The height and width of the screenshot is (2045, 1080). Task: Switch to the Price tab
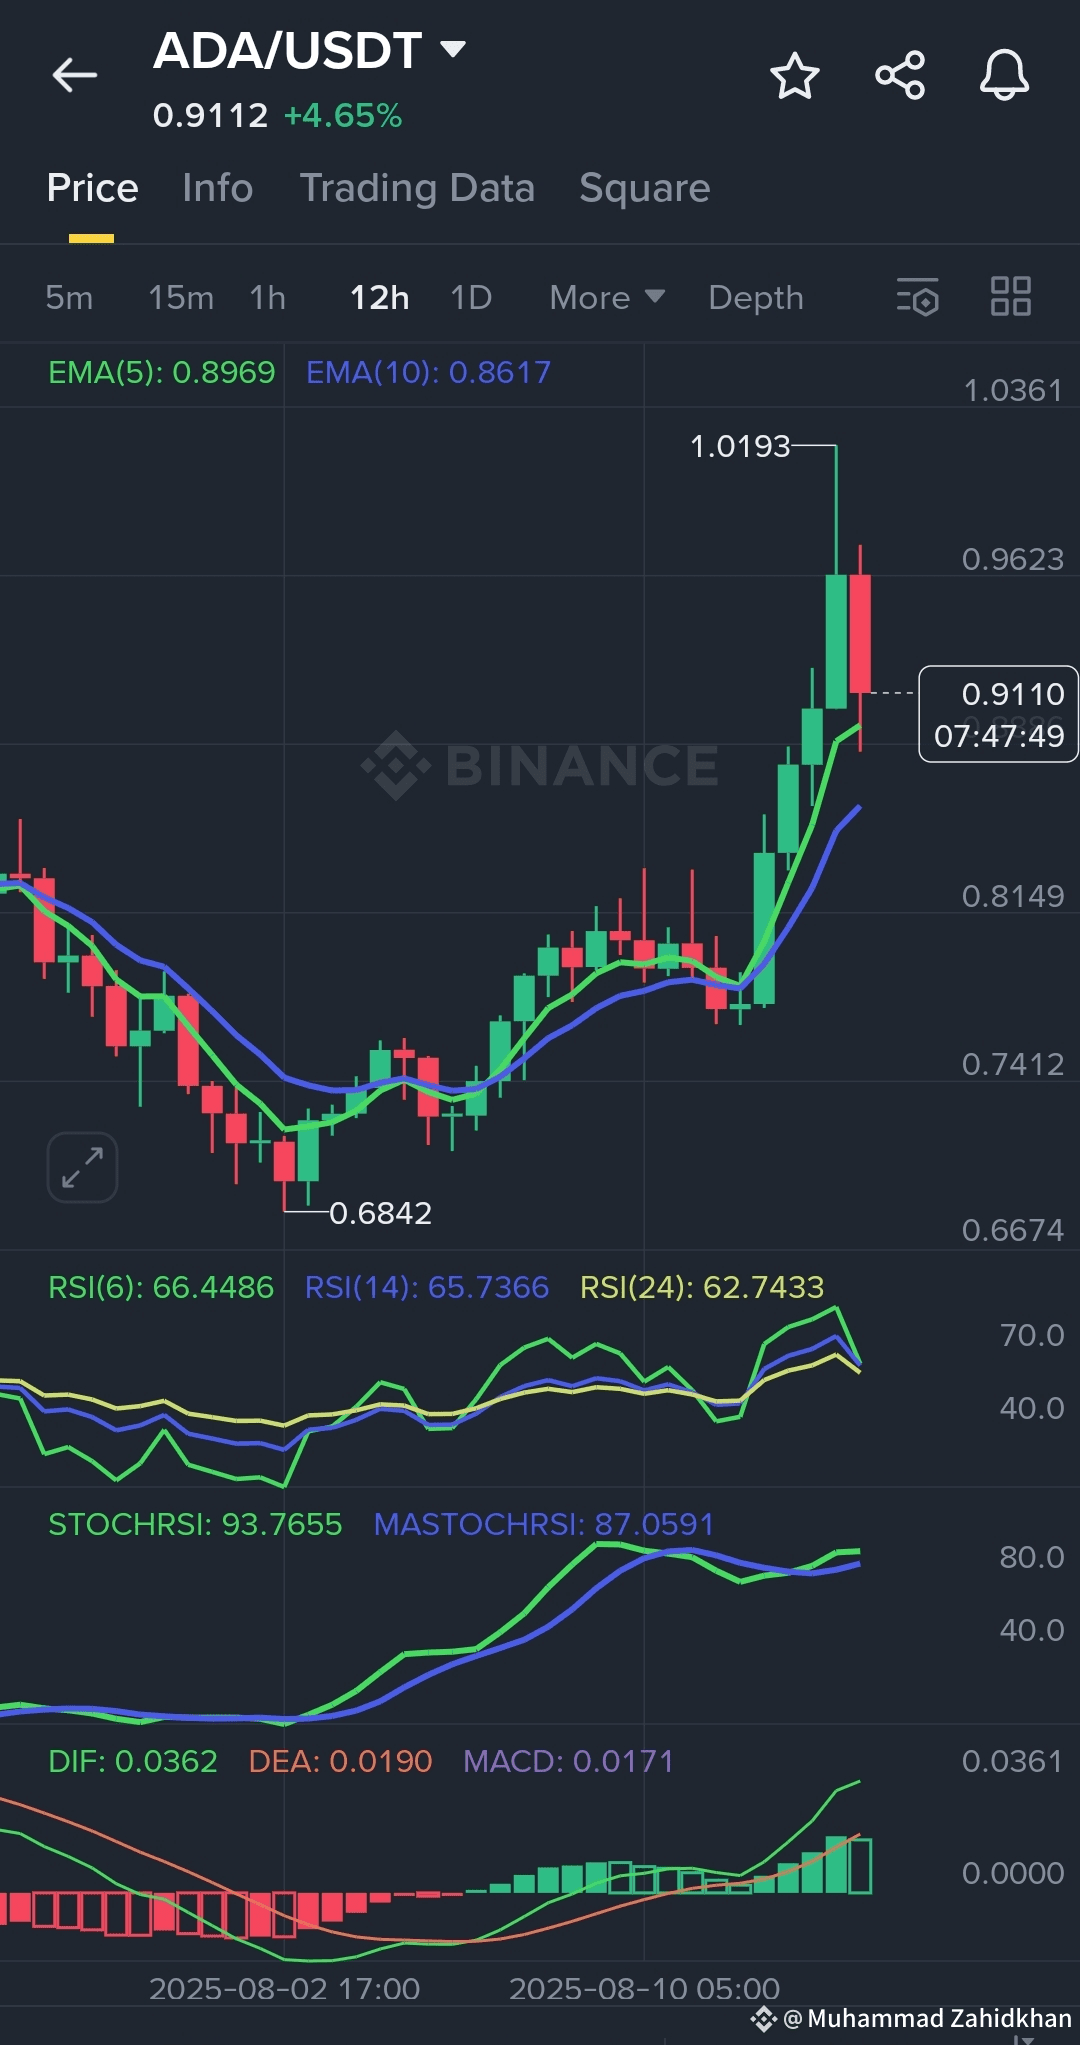tap(92, 188)
